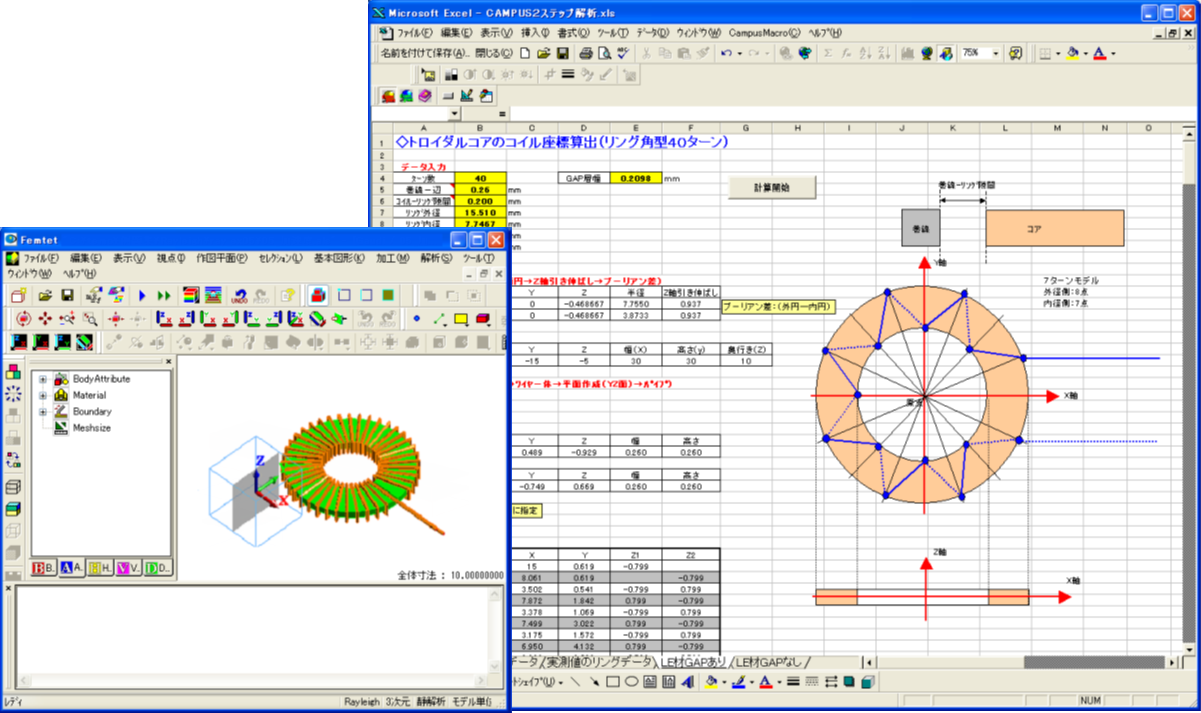Toggle the highlighted red solid display mode button
This screenshot has width=1201, height=713.
[318, 295]
